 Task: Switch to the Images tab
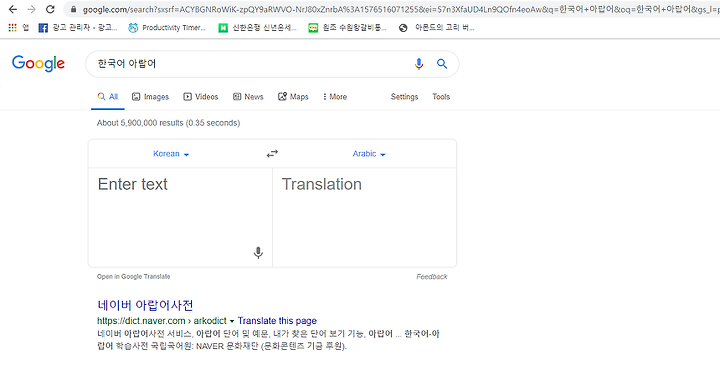pos(151,97)
